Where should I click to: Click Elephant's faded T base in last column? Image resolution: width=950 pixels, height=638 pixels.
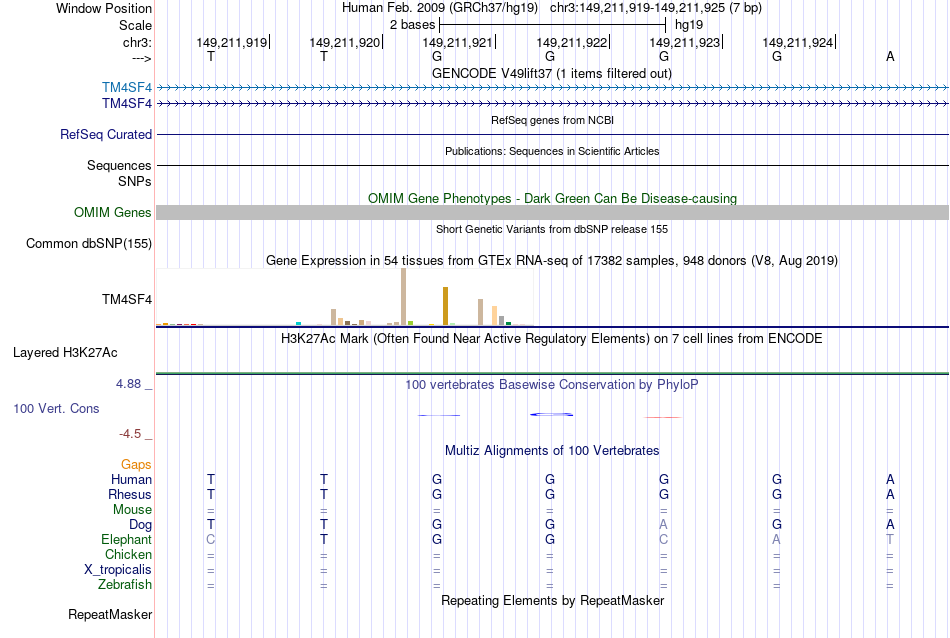pos(889,539)
